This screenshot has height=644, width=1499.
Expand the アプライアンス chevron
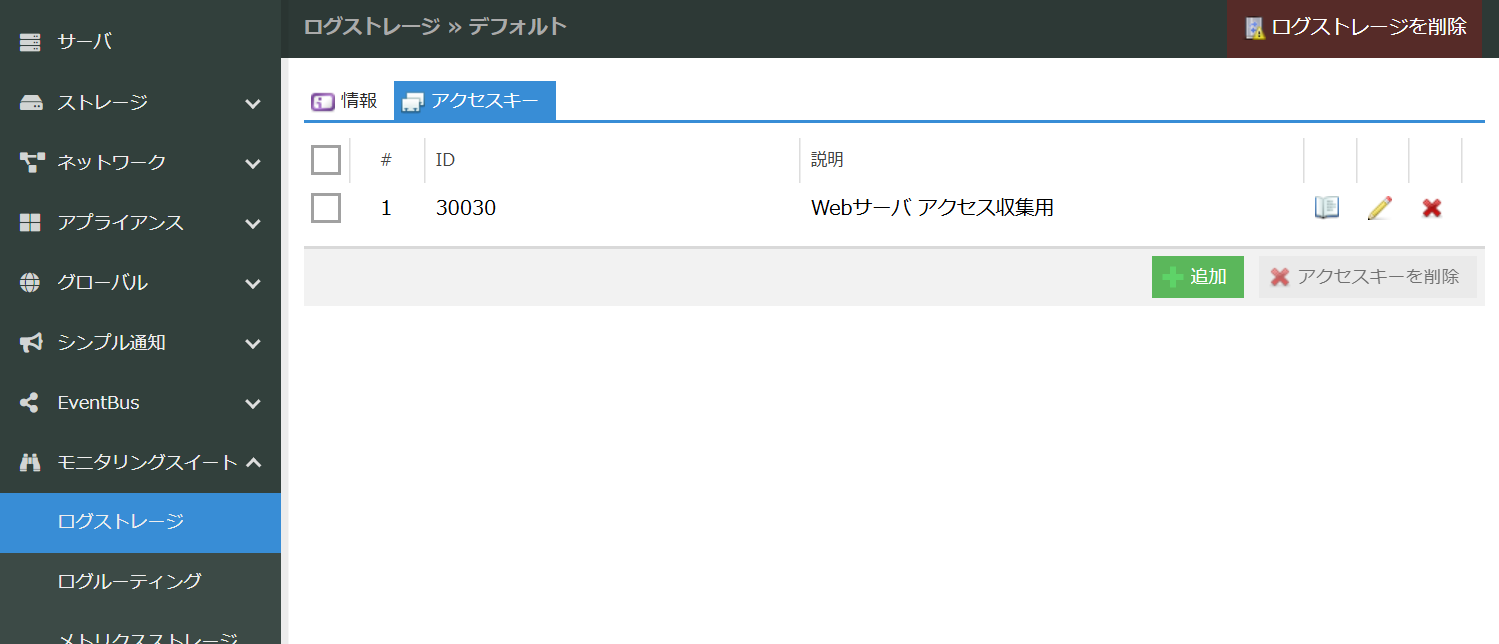point(253,223)
